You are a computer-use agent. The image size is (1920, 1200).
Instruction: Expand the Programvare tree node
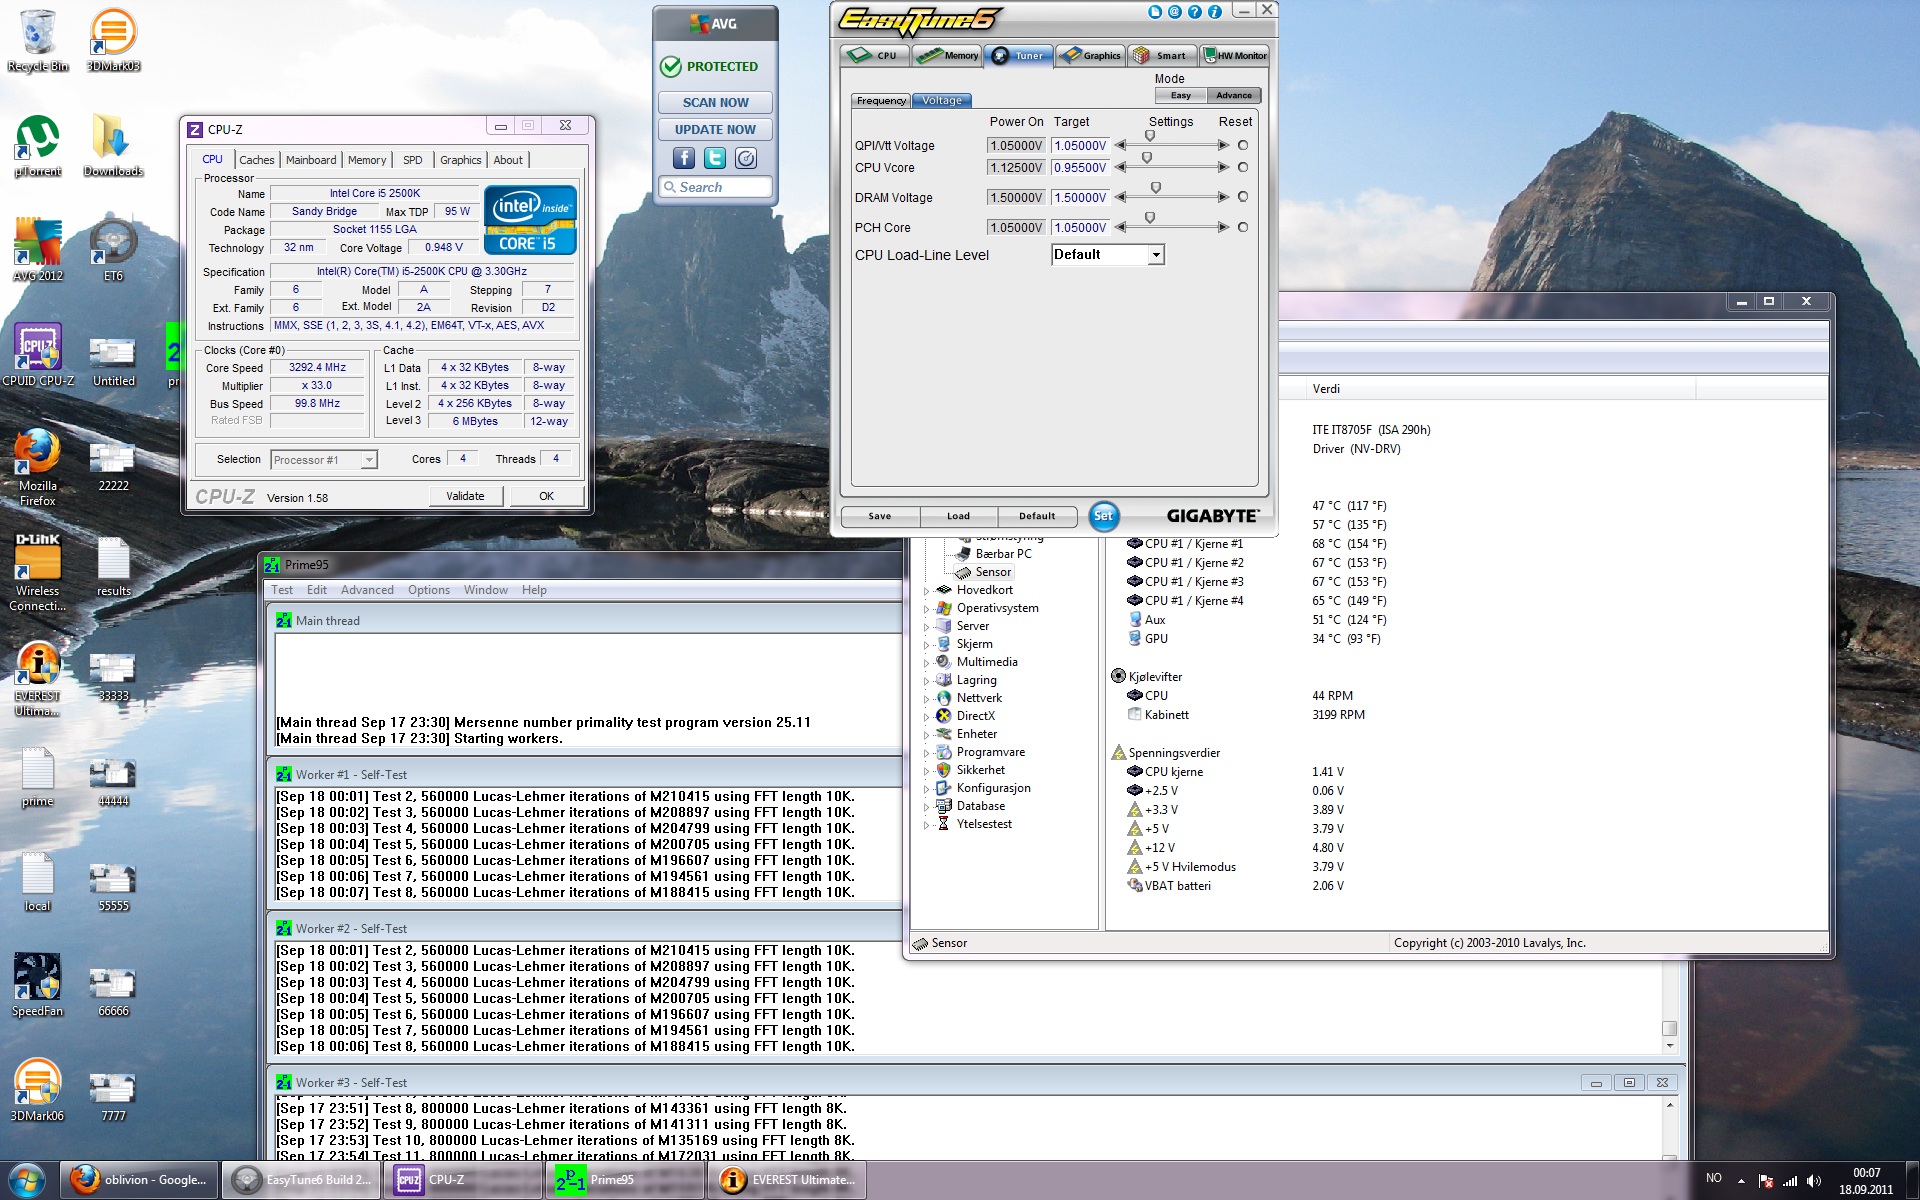(926, 753)
